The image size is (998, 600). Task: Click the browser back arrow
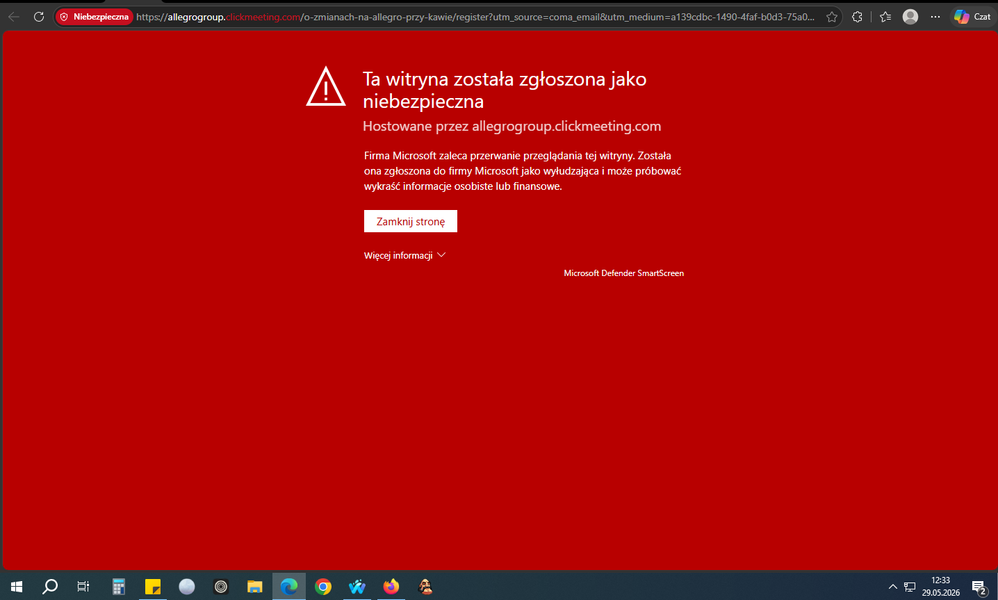pos(13,17)
